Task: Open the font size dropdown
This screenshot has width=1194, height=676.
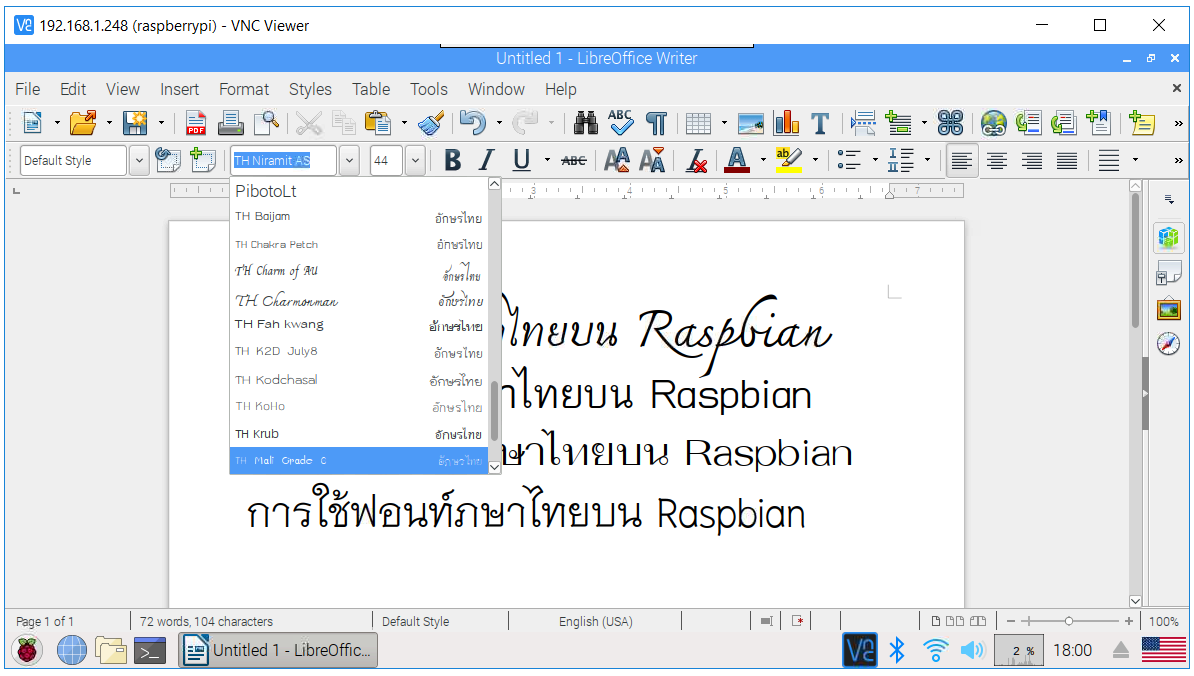Action: click(415, 161)
